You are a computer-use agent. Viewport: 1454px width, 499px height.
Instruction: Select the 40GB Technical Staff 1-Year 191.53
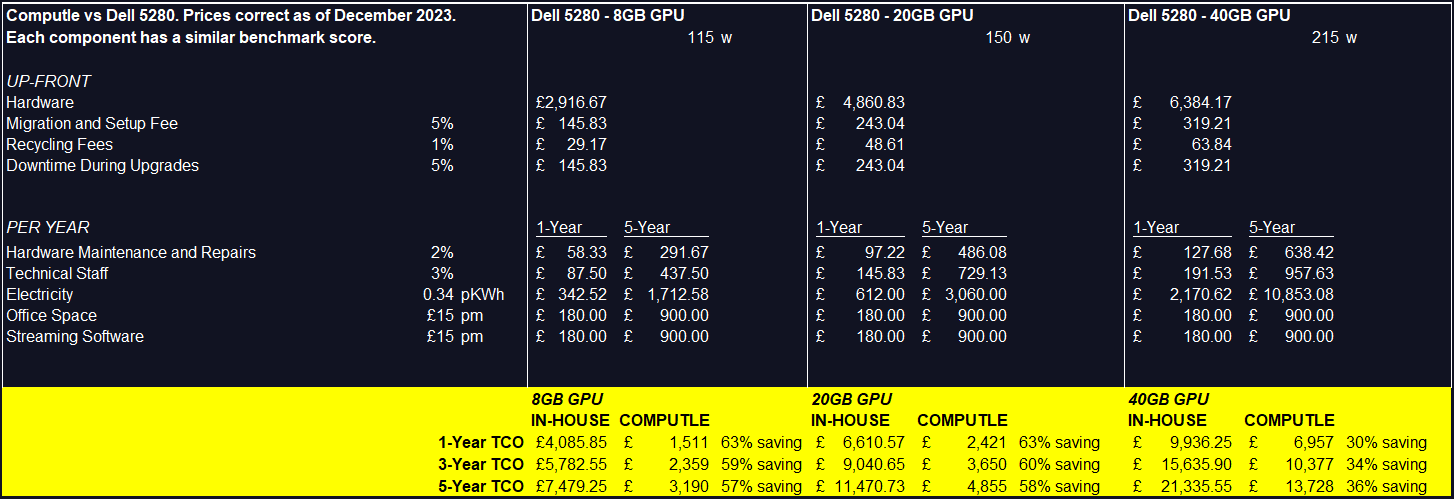1206,273
